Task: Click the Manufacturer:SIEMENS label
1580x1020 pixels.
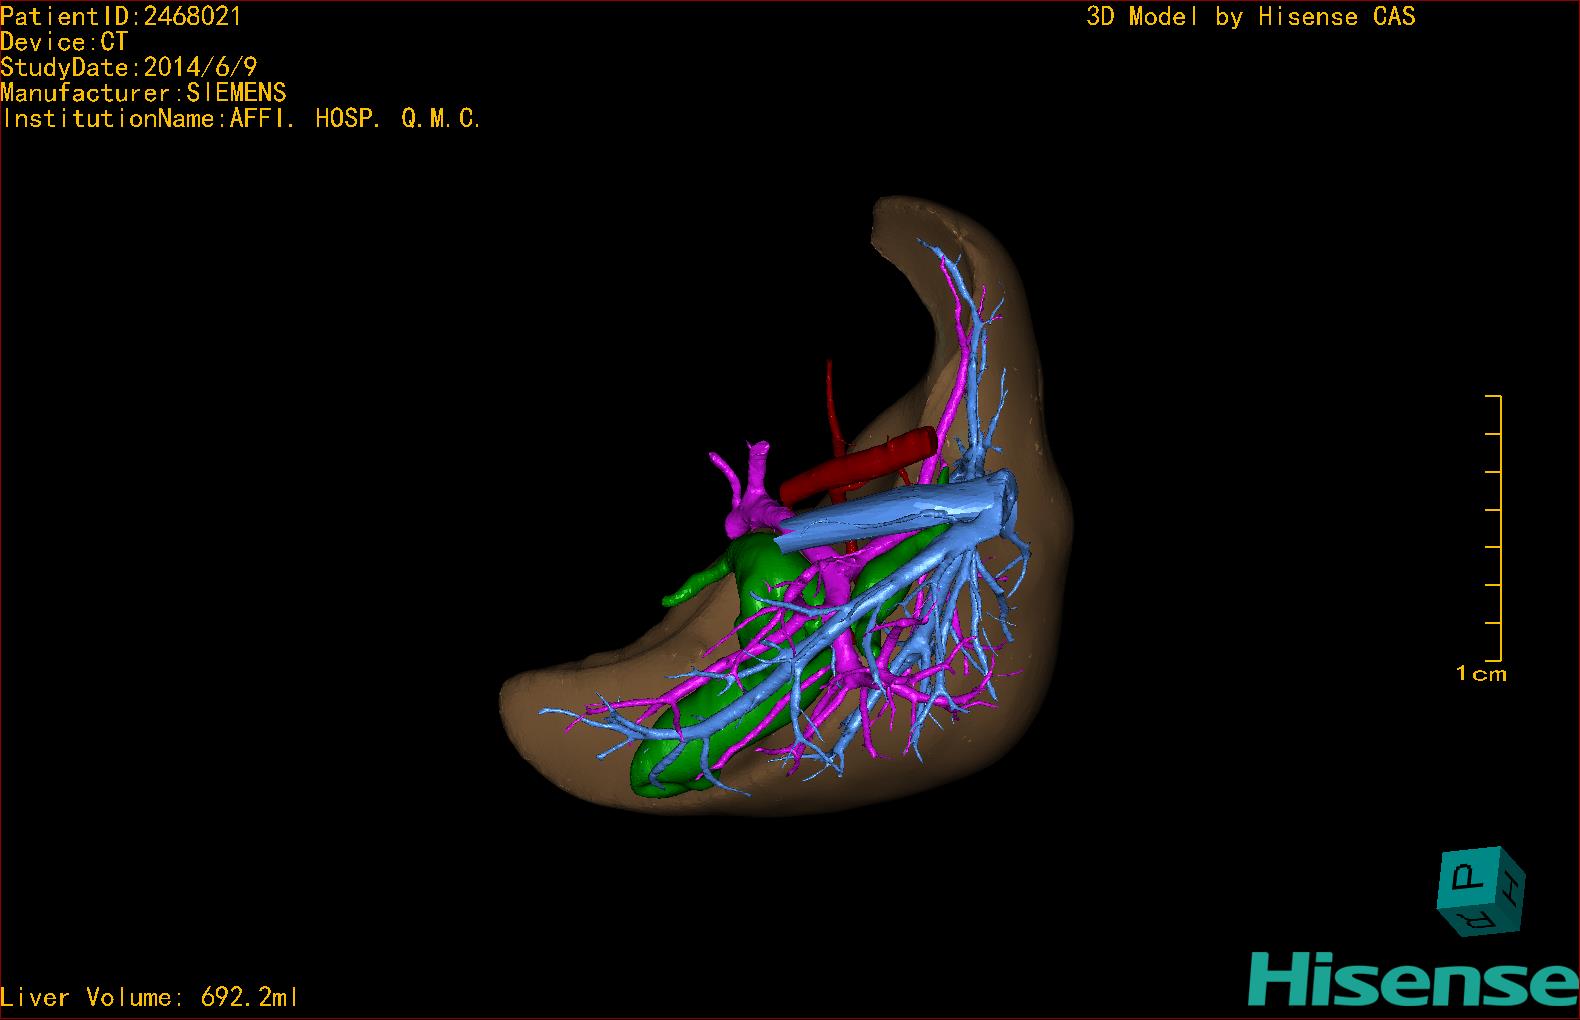Action: coord(143,93)
